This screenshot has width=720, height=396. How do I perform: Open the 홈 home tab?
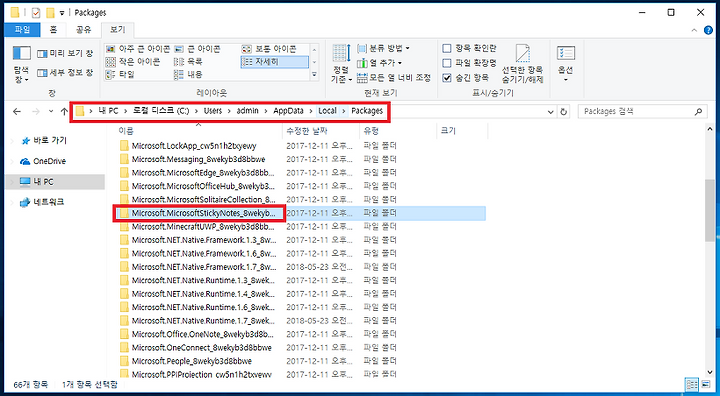click(54, 29)
